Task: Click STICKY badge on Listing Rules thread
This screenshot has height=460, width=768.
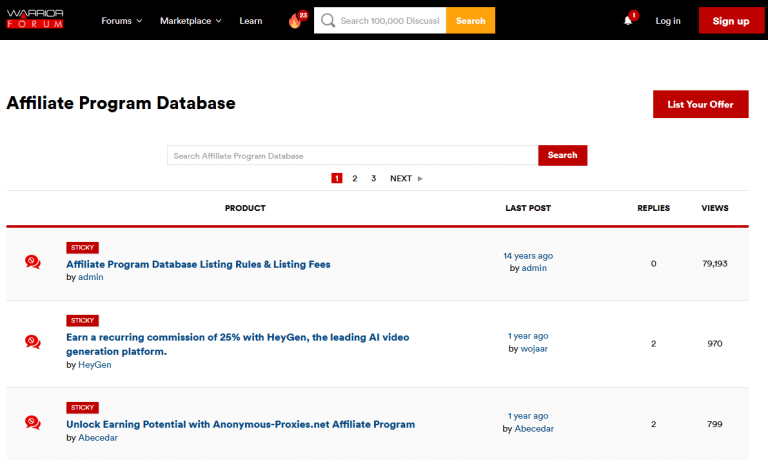Action: [x=82, y=247]
